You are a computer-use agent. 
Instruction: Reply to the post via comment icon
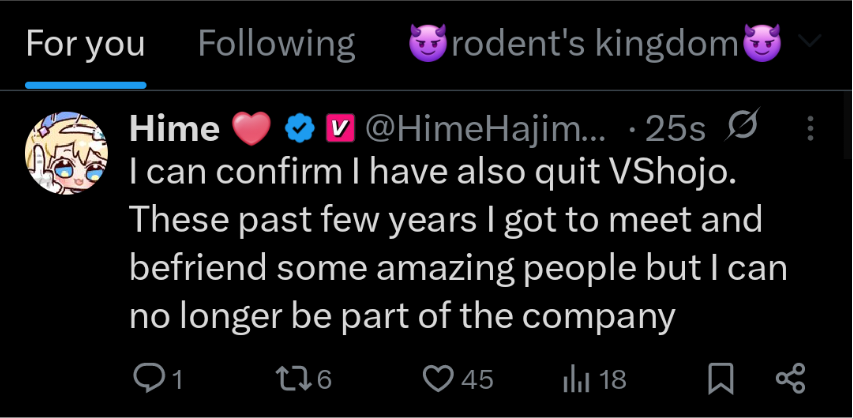tap(148, 378)
